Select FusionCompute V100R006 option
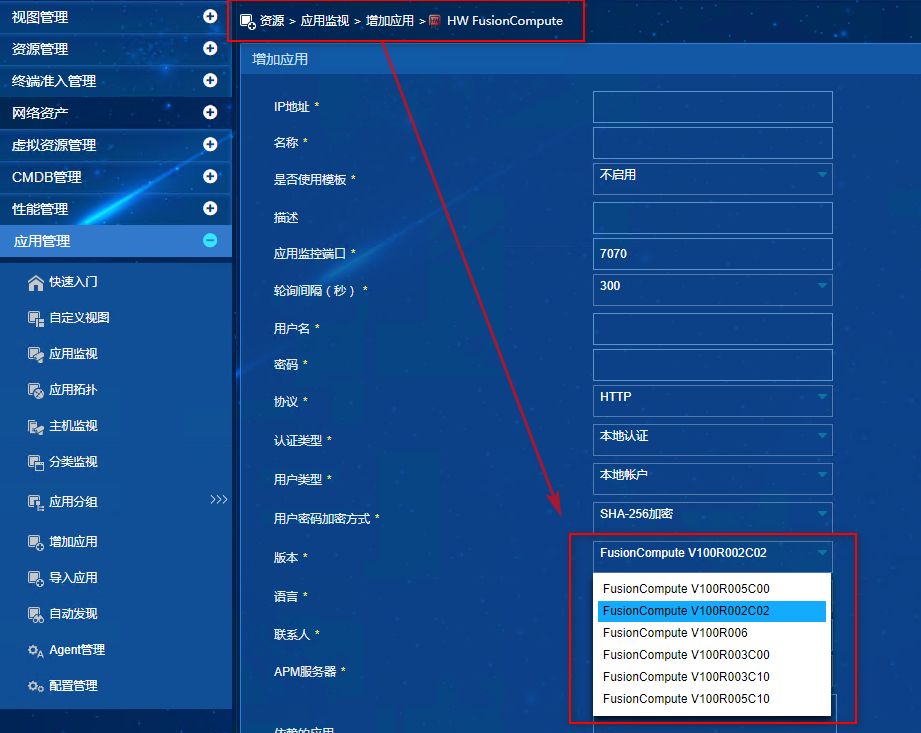The width and height of the screenshot is (921, 733). 712,633
